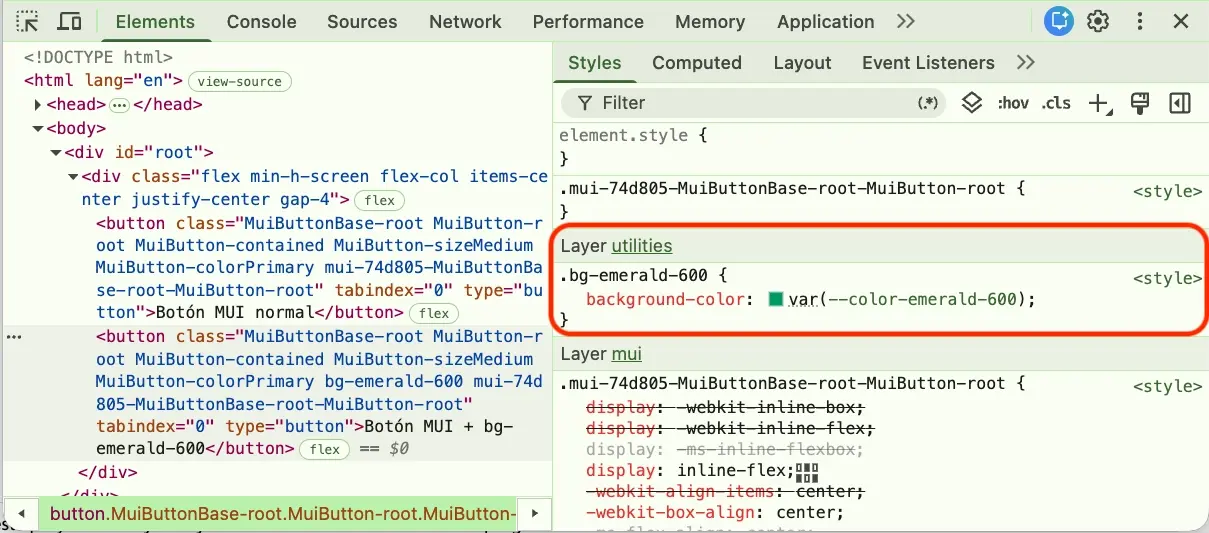Click the view-source badge
This screenshot has height=533, width=1209.
coord(240,81)
